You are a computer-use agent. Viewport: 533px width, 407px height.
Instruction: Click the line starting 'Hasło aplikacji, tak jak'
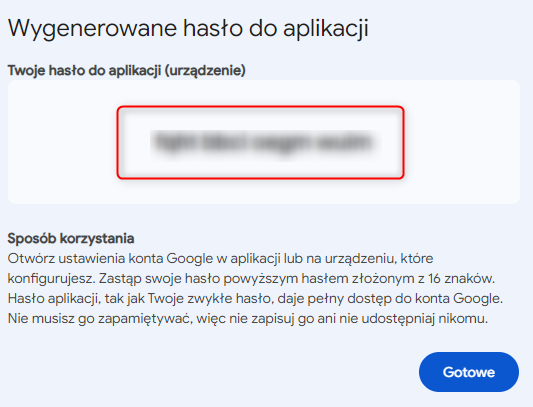[255, 299]
